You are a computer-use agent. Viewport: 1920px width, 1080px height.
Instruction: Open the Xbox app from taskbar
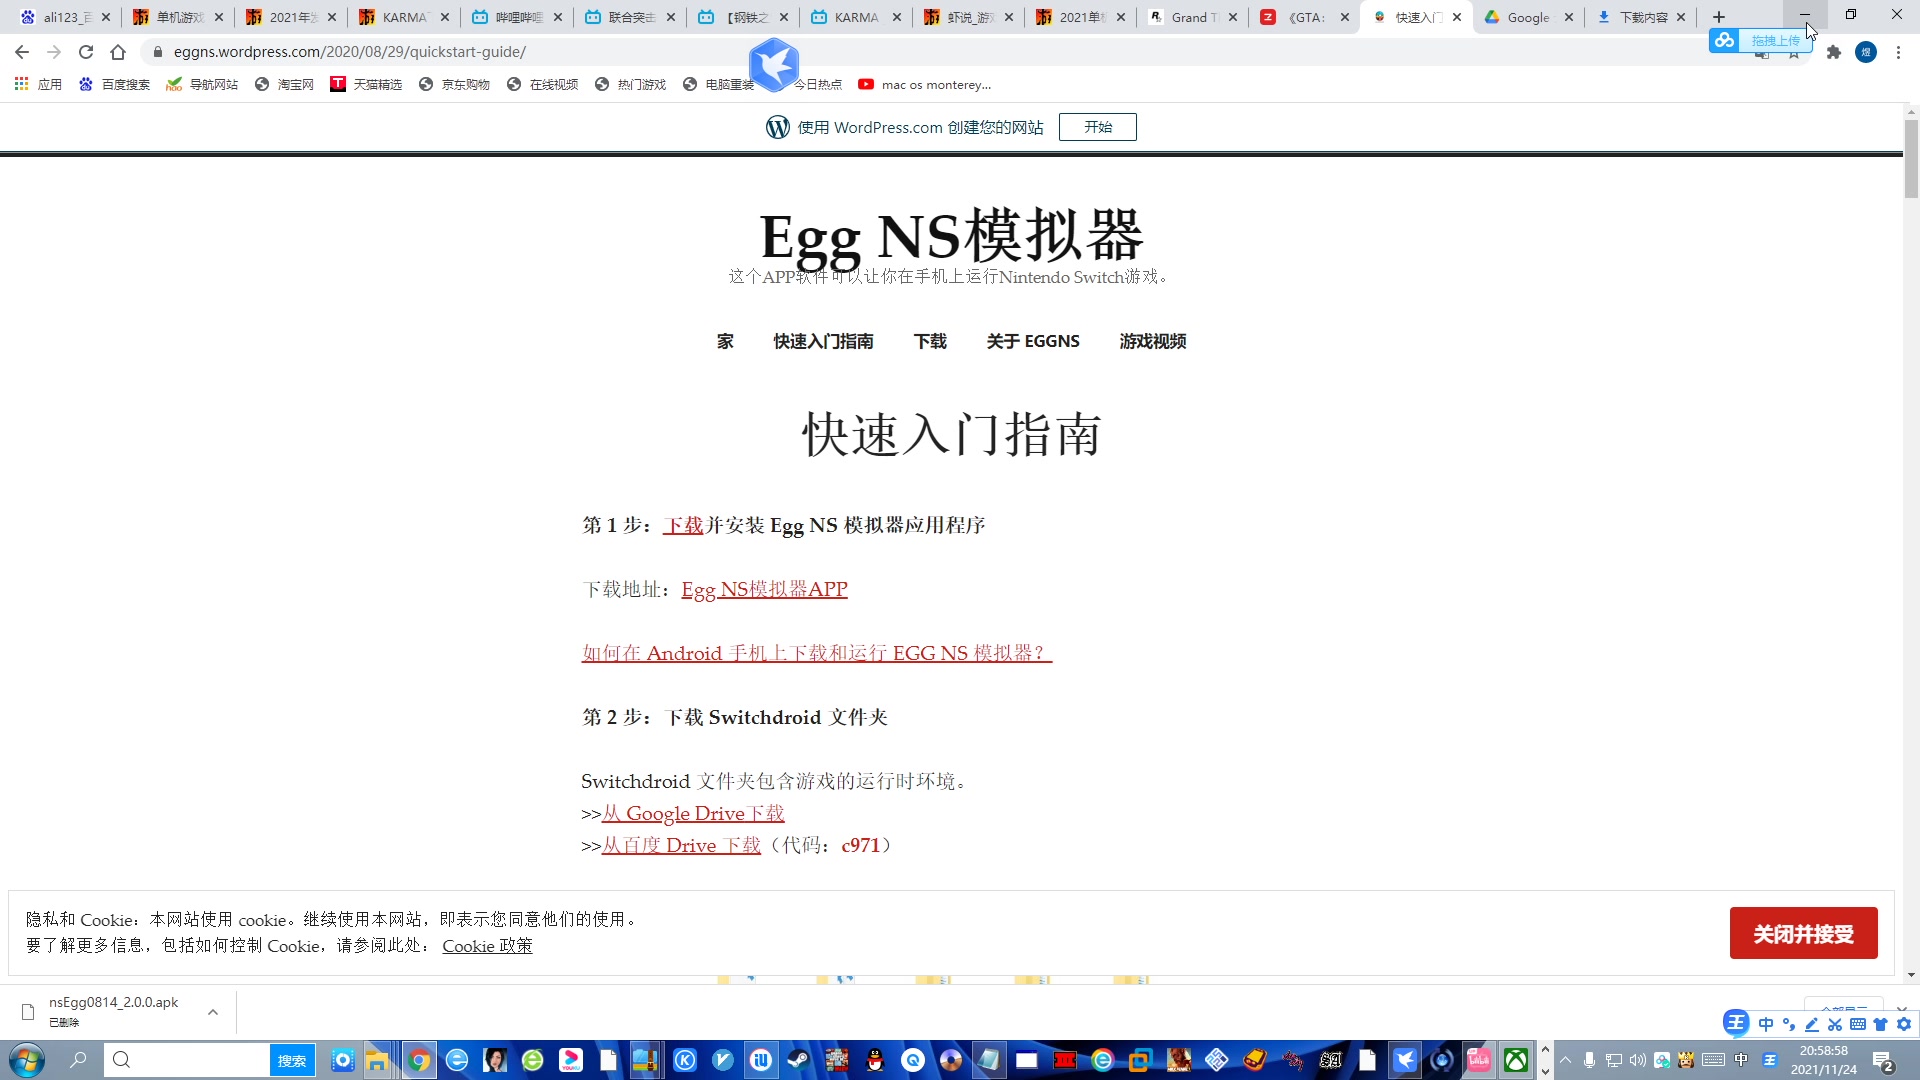coord(1516,1060)
